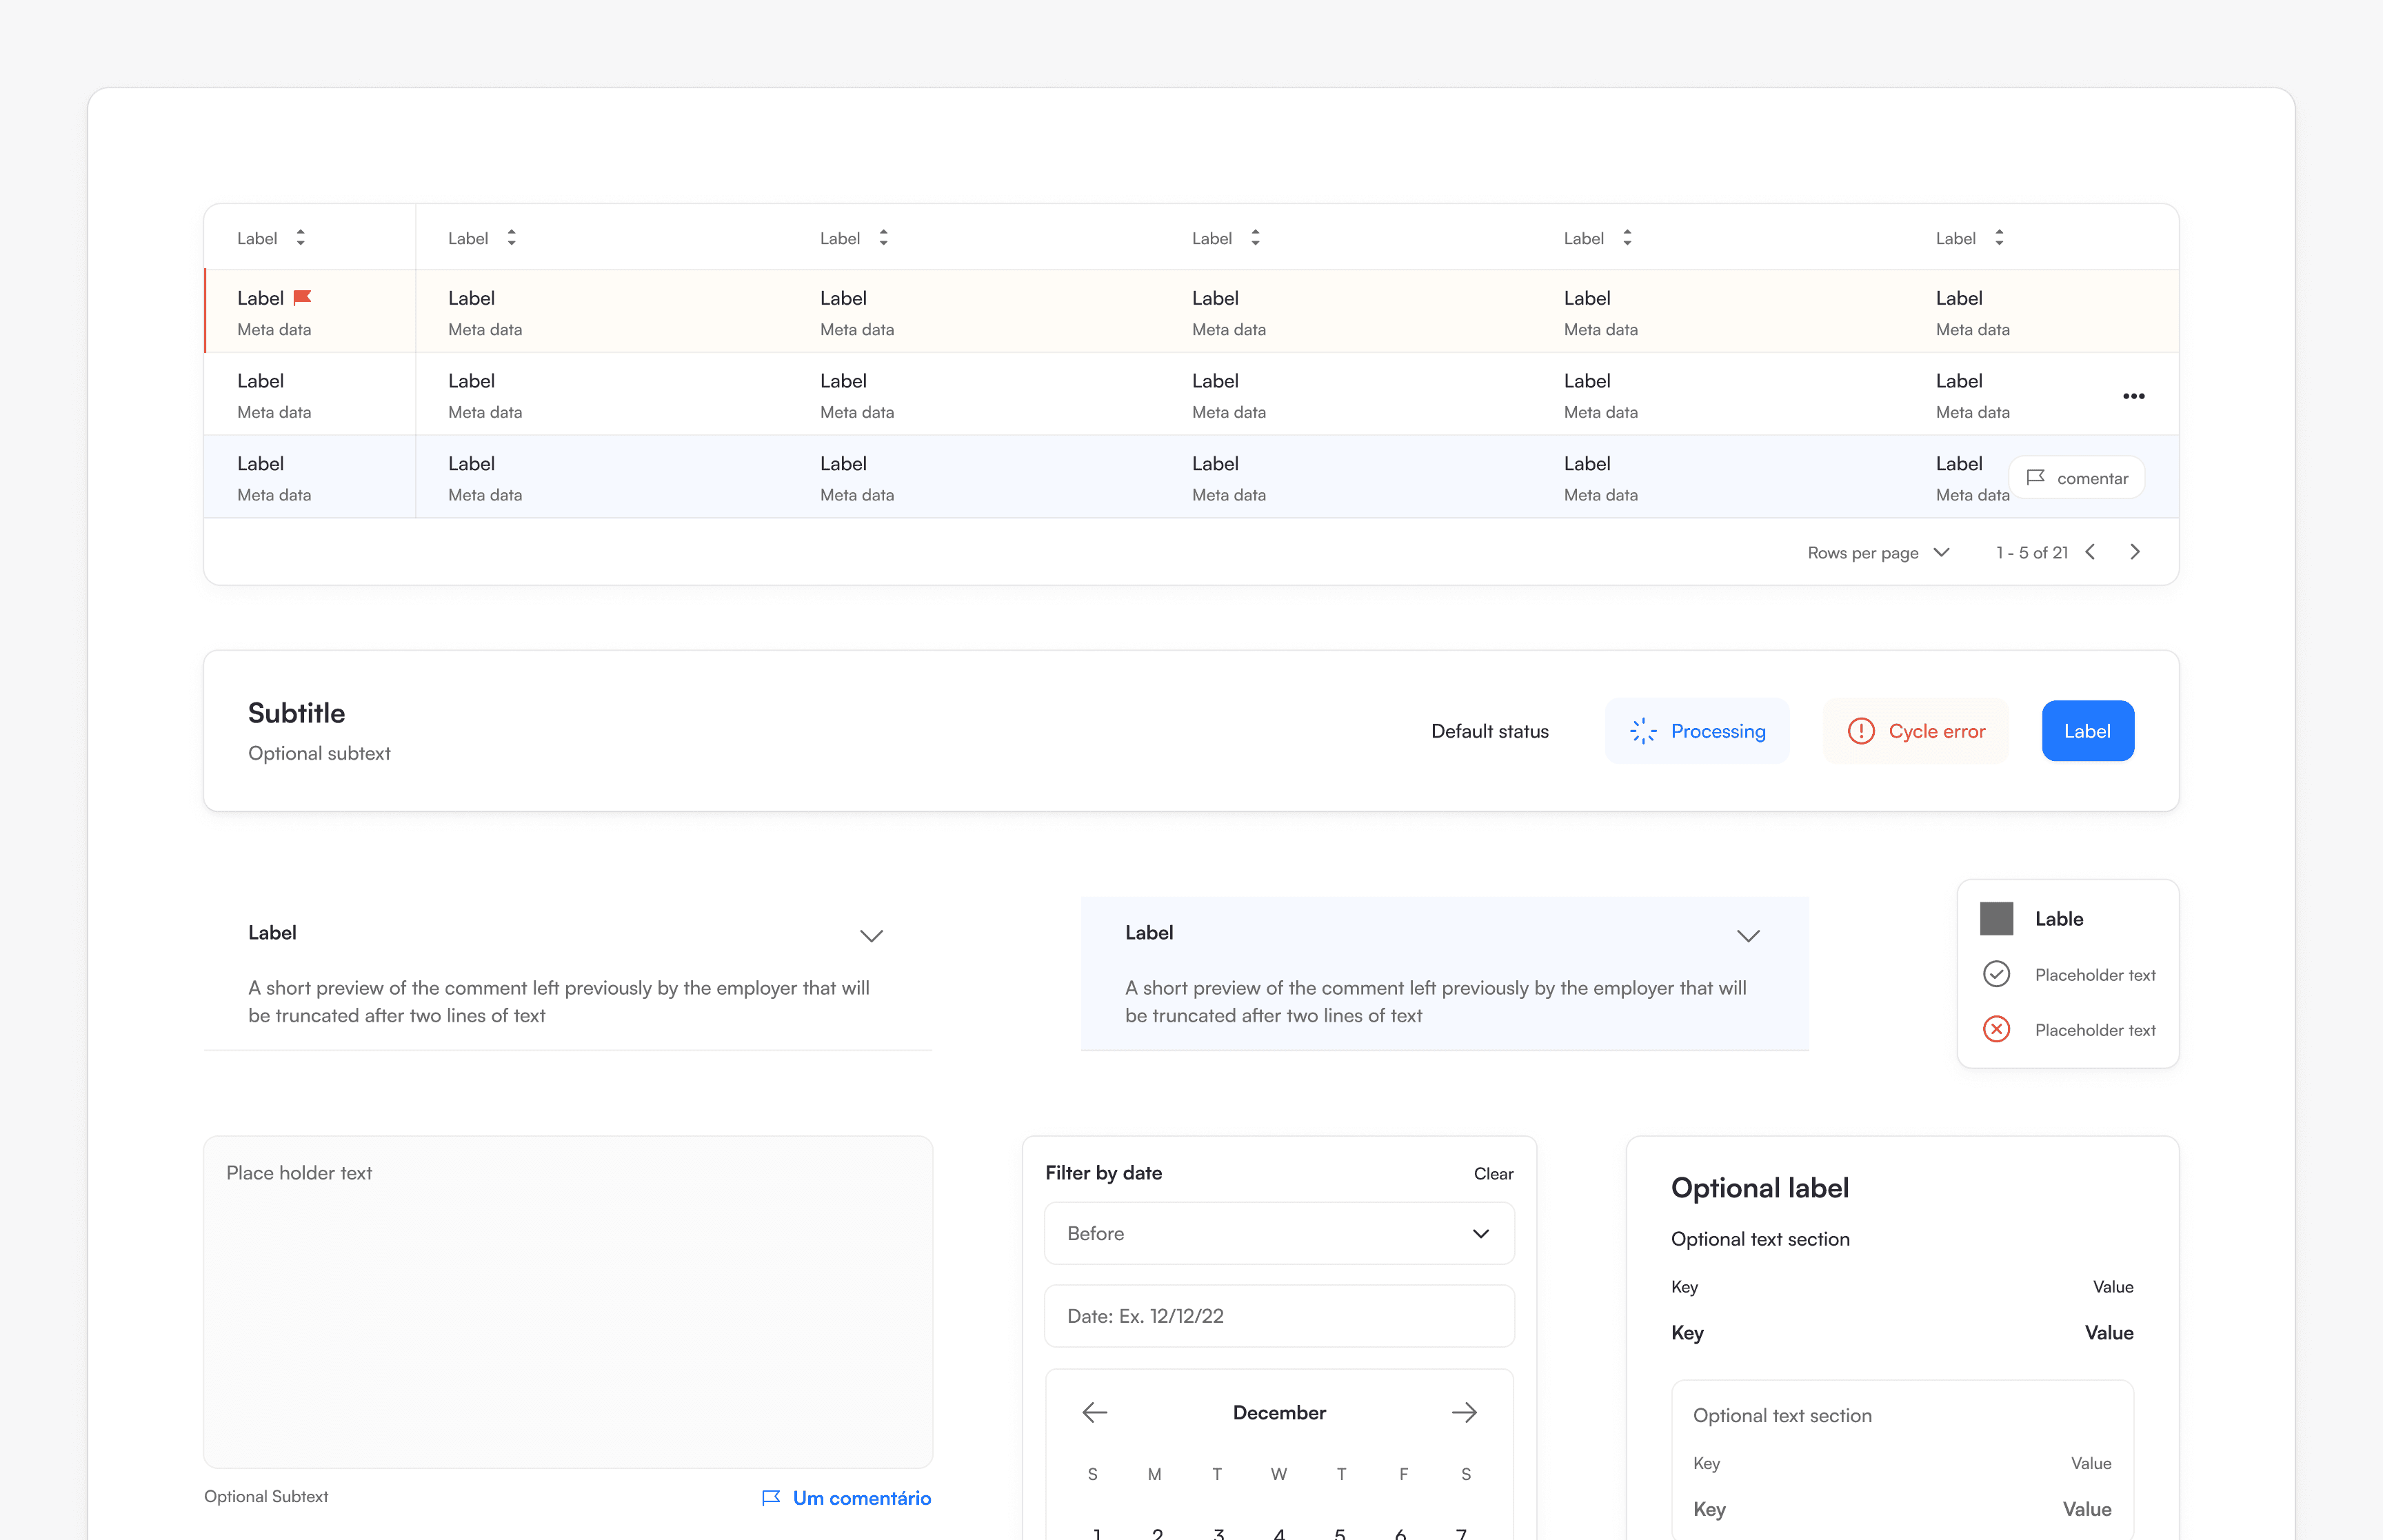Go to the next table page
The image size is (2383, 1540).
[x=2135, y=552]
